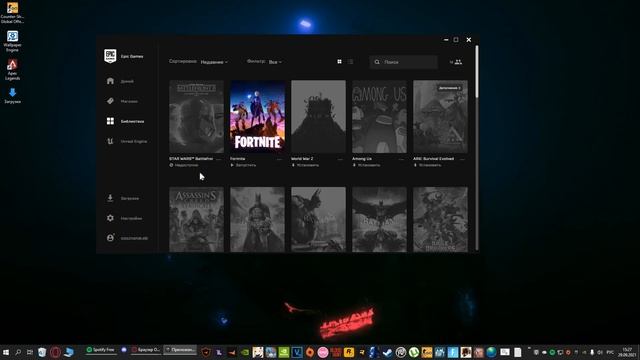Open taskbar search magnifier
This screenshot has width=640, height=360.
pyautogui.click(x=18, y=352)
